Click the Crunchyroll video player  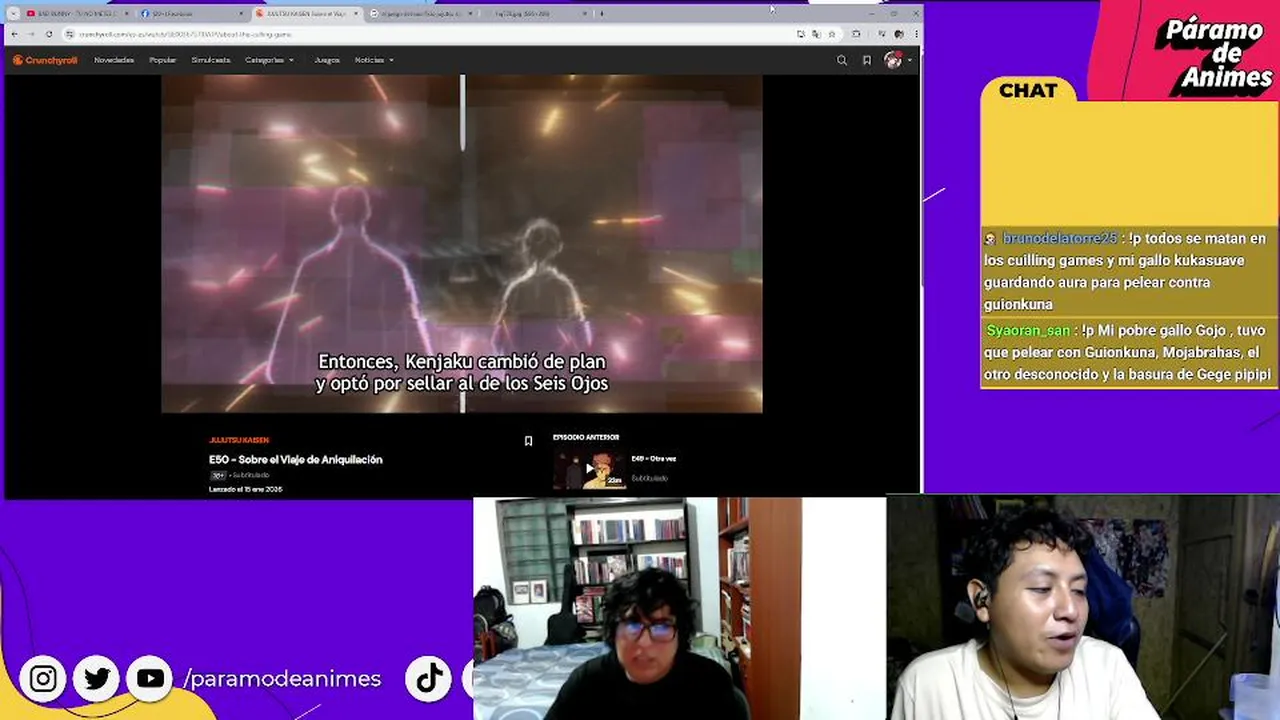[x=462, y=243]
